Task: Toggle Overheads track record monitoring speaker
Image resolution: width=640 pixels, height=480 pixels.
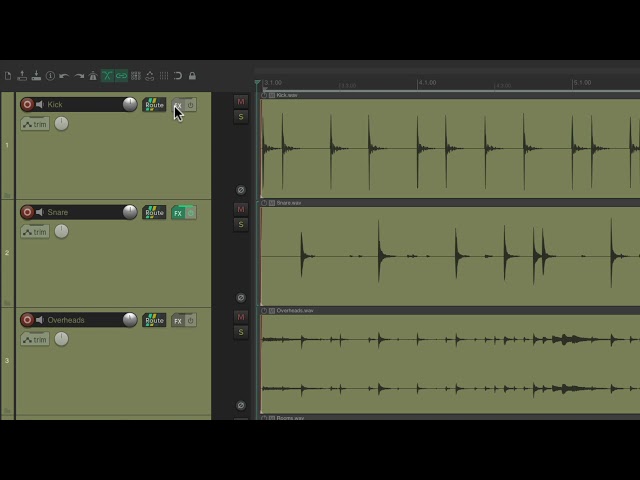Action: pyautogui.click(x=40, y=320)
